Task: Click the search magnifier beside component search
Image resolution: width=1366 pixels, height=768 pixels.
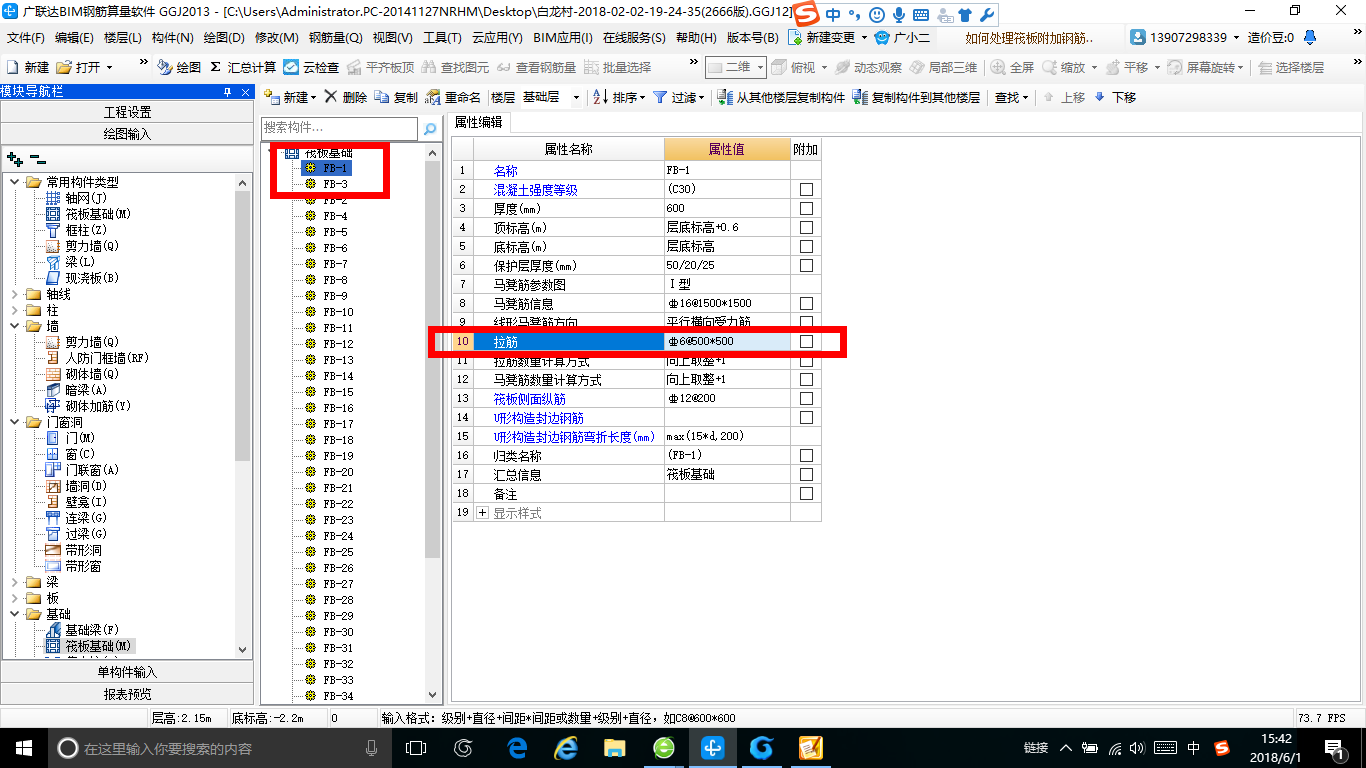Action: [x=430, y=129]
